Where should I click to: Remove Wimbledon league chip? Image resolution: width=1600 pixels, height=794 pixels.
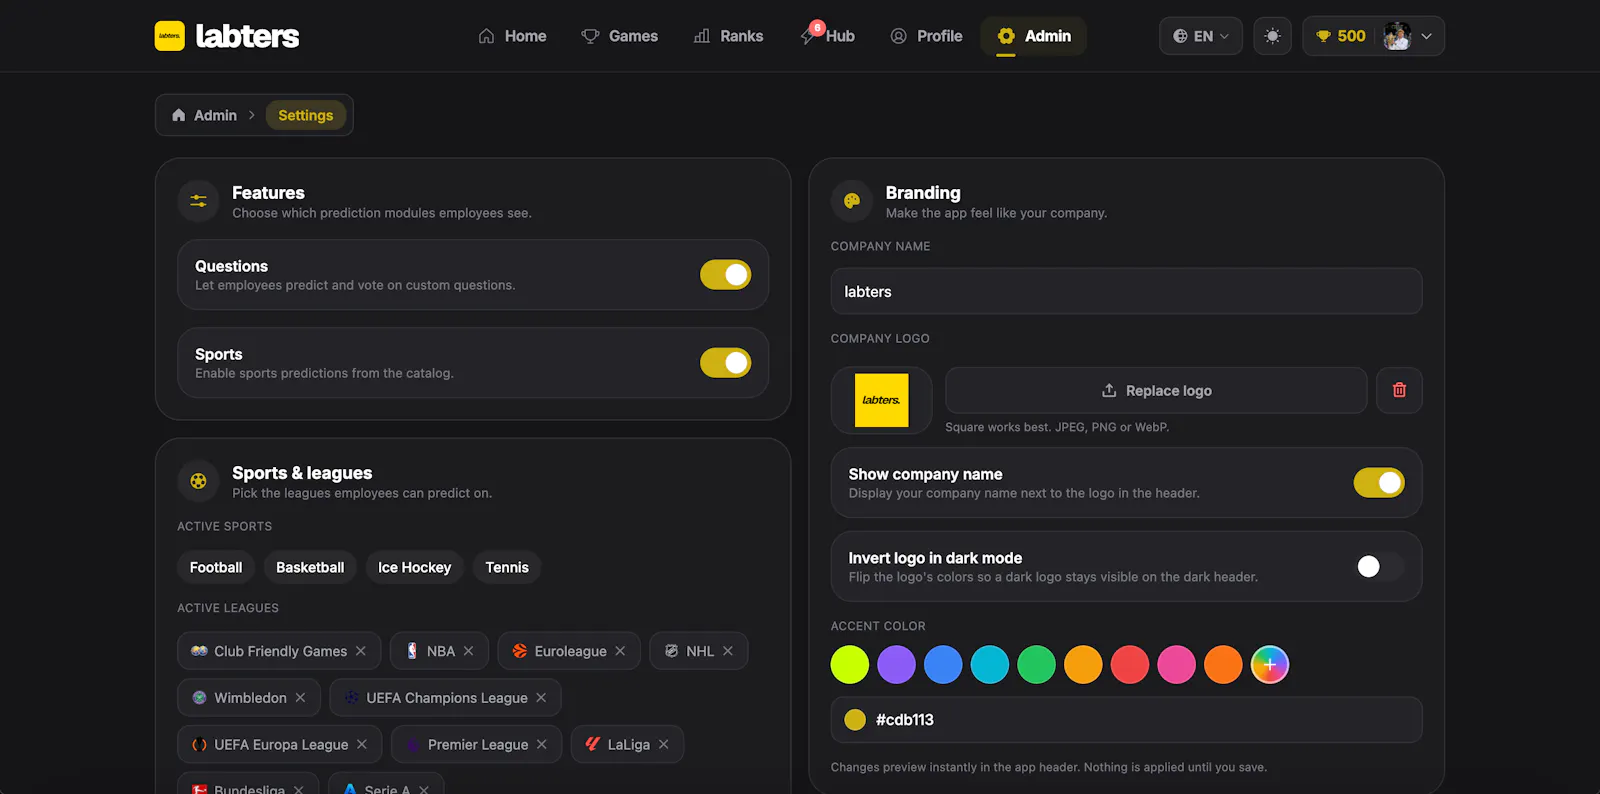pos(300,698)
